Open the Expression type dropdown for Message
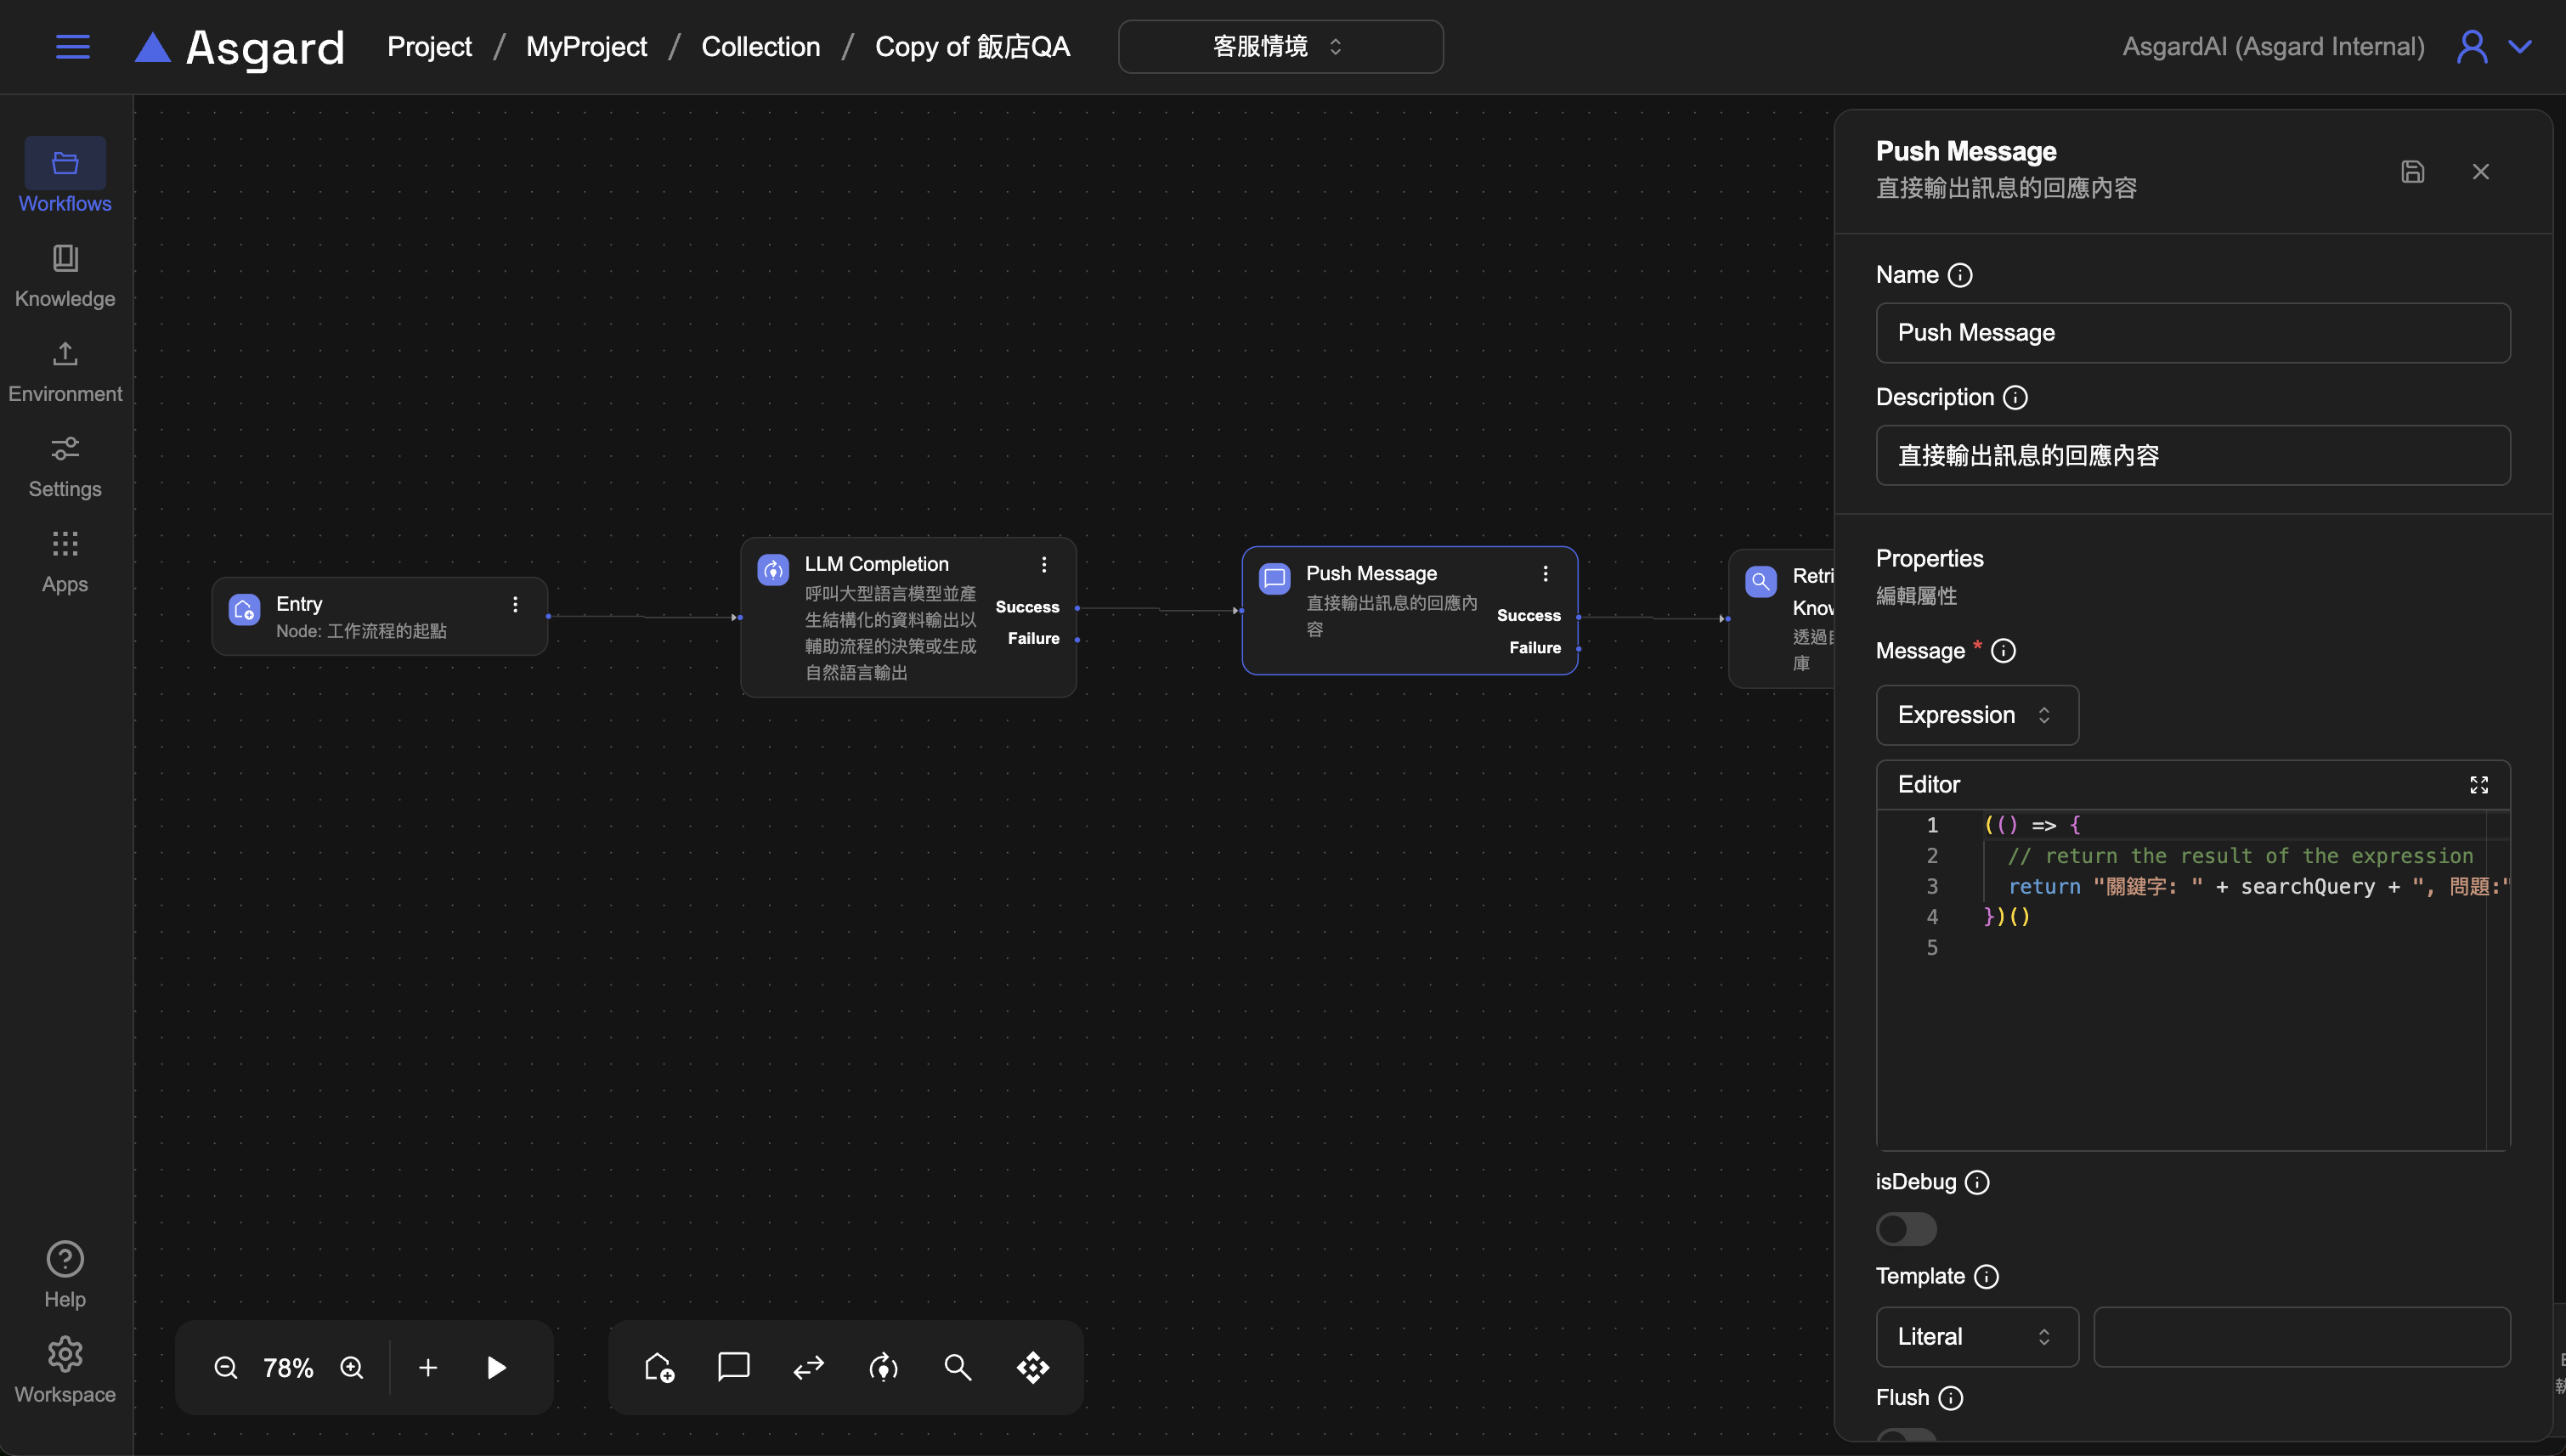The image size is (2566, 1456). click(x=1976, y=715)
